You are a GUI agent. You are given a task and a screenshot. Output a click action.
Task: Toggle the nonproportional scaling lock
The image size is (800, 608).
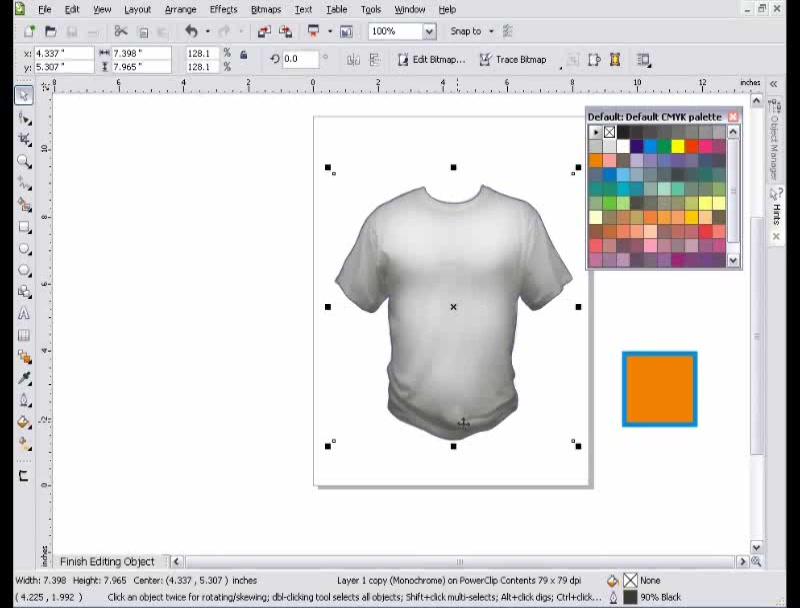[243, 55]
